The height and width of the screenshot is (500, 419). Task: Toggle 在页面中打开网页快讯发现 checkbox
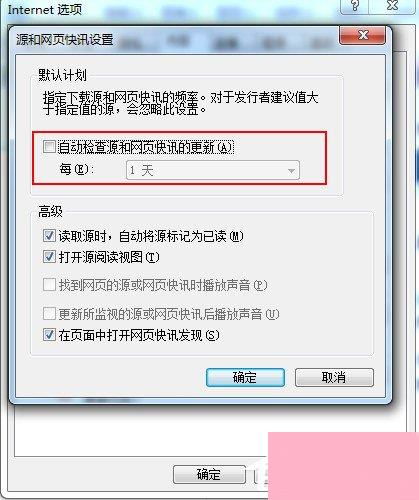click(x=49, y=334)
